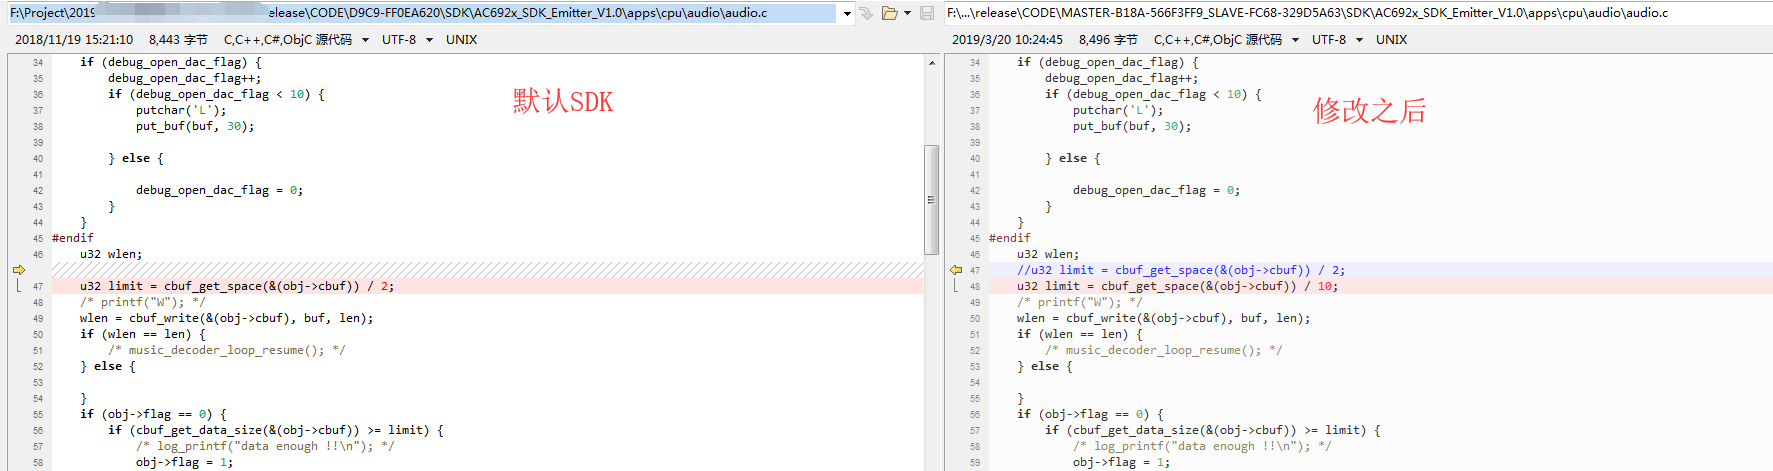Open the left file path history dropdown

[x=847, y=13]
